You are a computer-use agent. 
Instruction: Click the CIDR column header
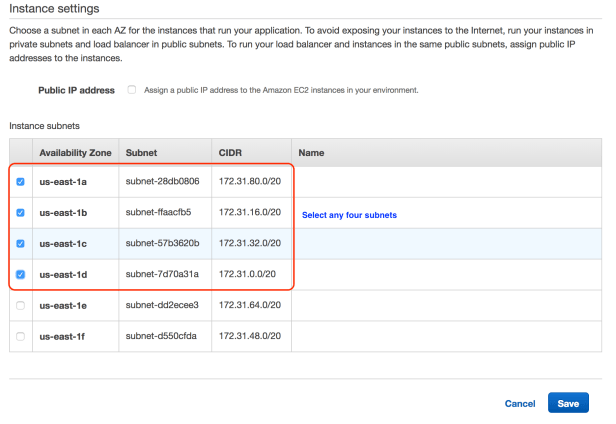click(x=230, y=152)
